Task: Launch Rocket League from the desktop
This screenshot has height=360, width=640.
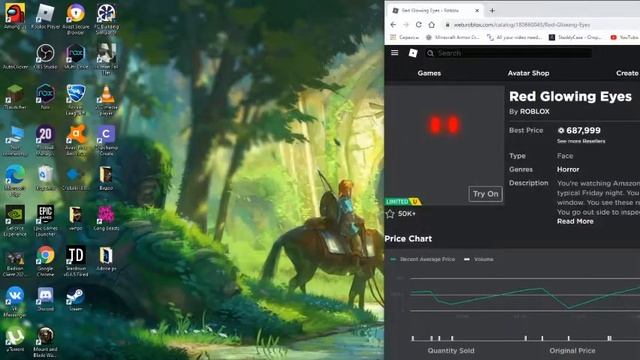Action: point(76,99)
